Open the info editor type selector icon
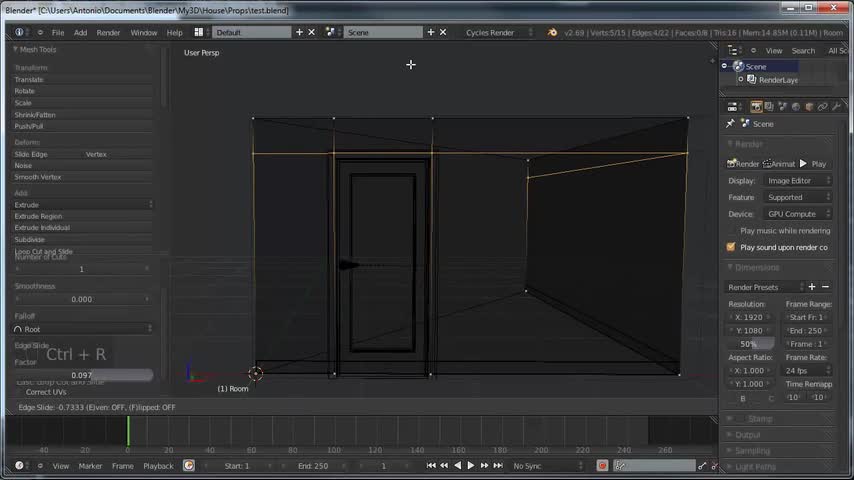Viewport: 854px width, 480px height. pos(19,32)
